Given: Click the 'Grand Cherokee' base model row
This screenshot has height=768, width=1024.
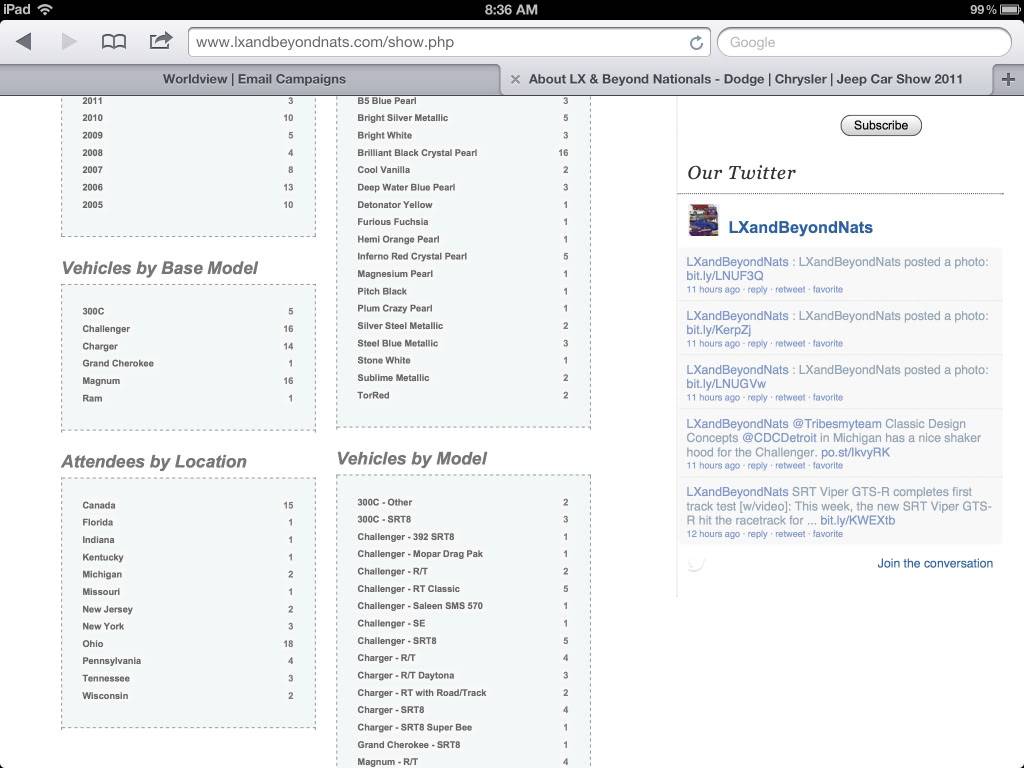Looking at the screenshot, I should [188, 364].
